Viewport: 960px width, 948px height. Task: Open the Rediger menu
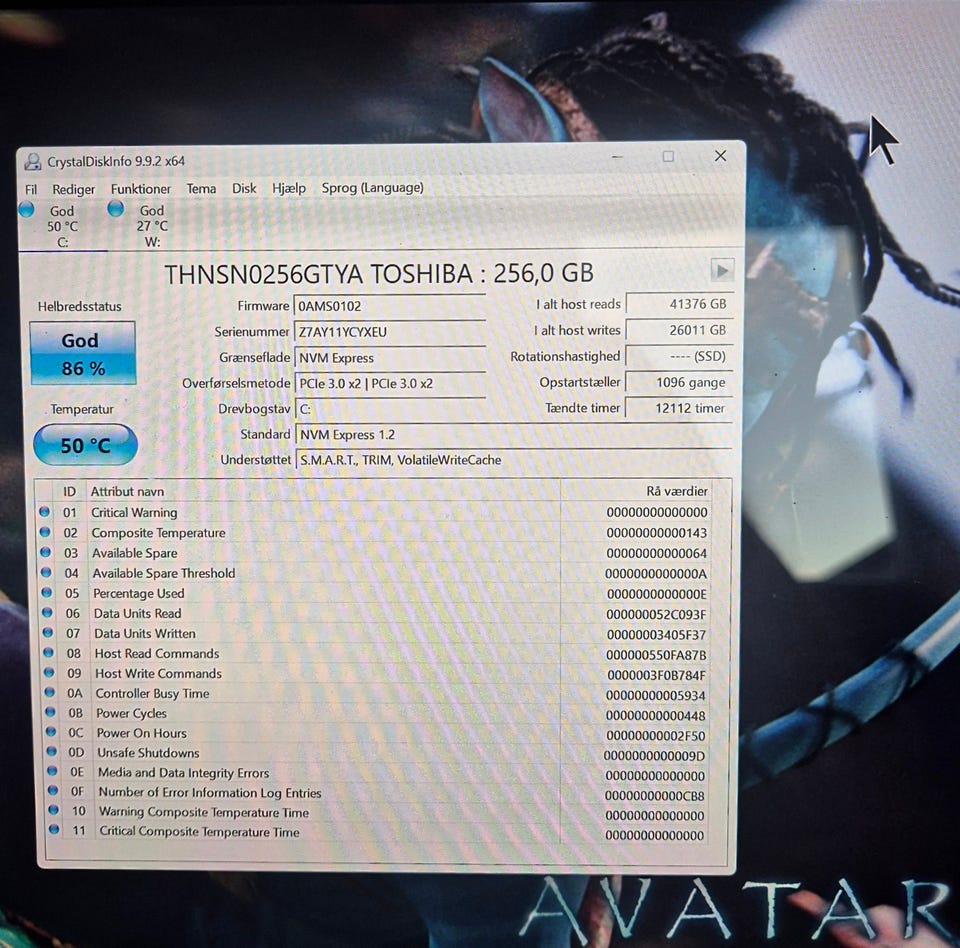(x=73, y=189)
